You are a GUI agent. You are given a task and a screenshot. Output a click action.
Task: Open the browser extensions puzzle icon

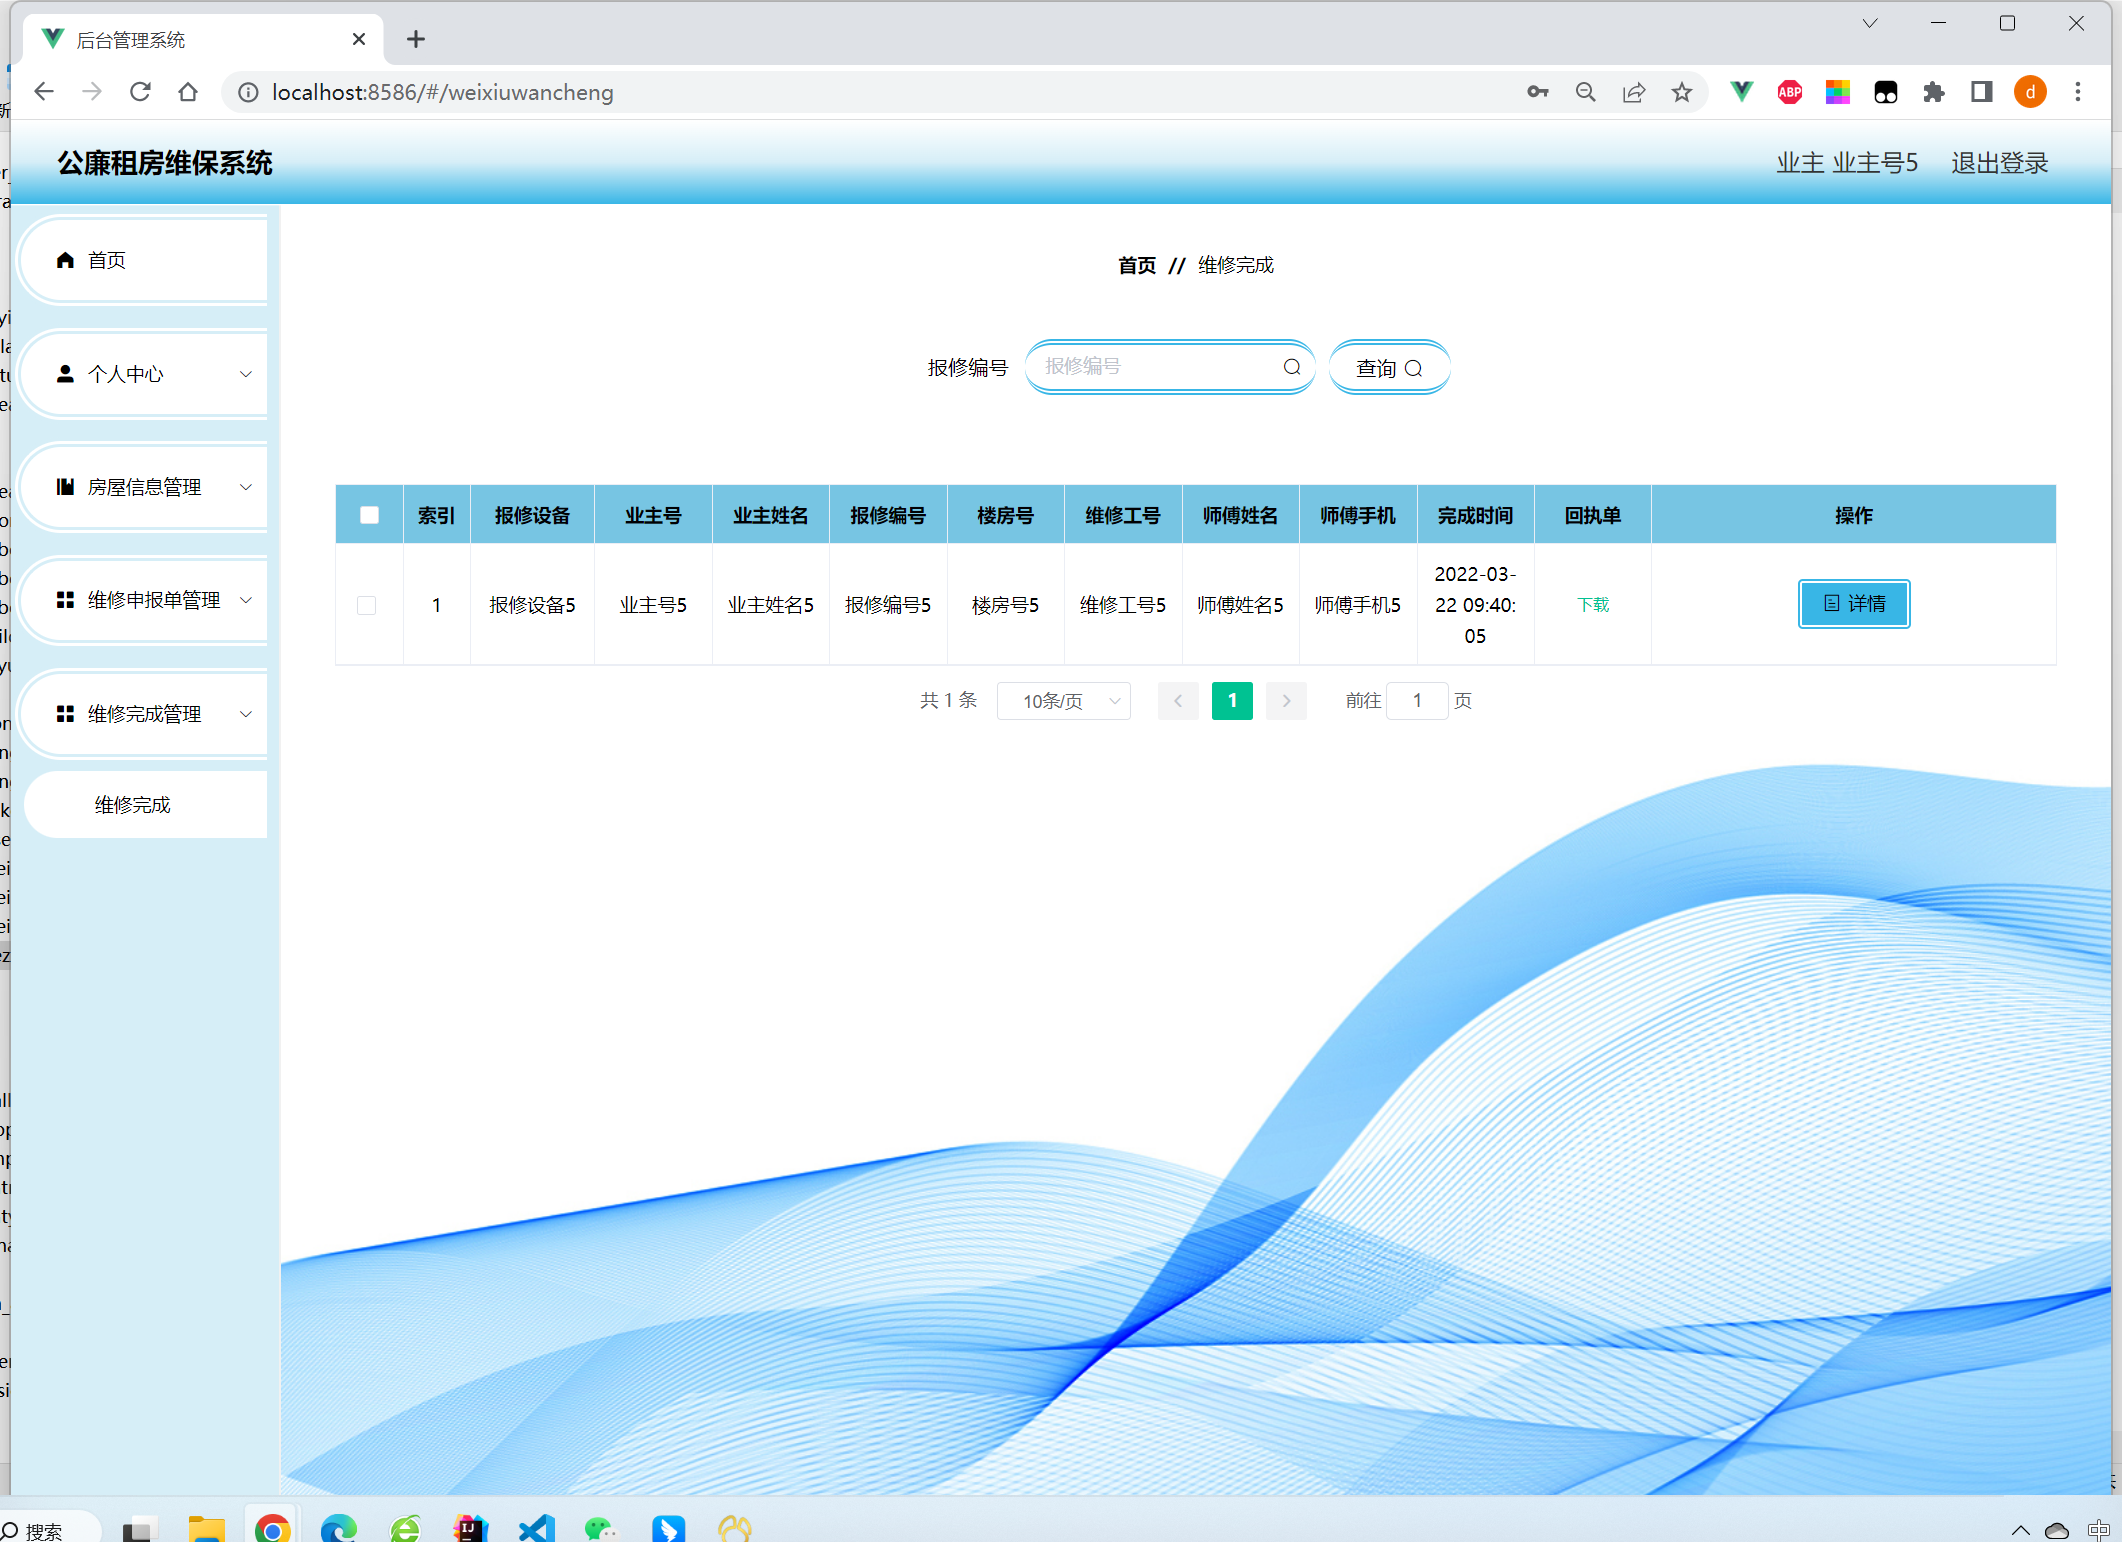tap(1933, 92)
